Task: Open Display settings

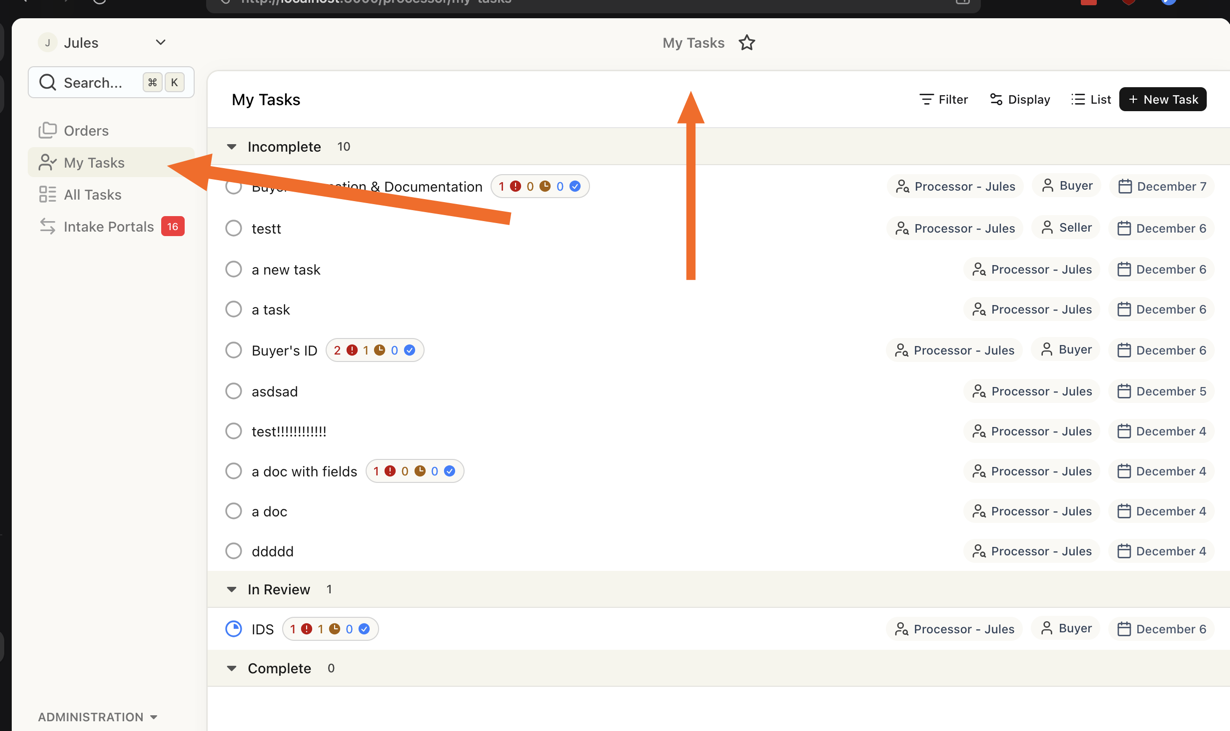Action: [1020, 100]
